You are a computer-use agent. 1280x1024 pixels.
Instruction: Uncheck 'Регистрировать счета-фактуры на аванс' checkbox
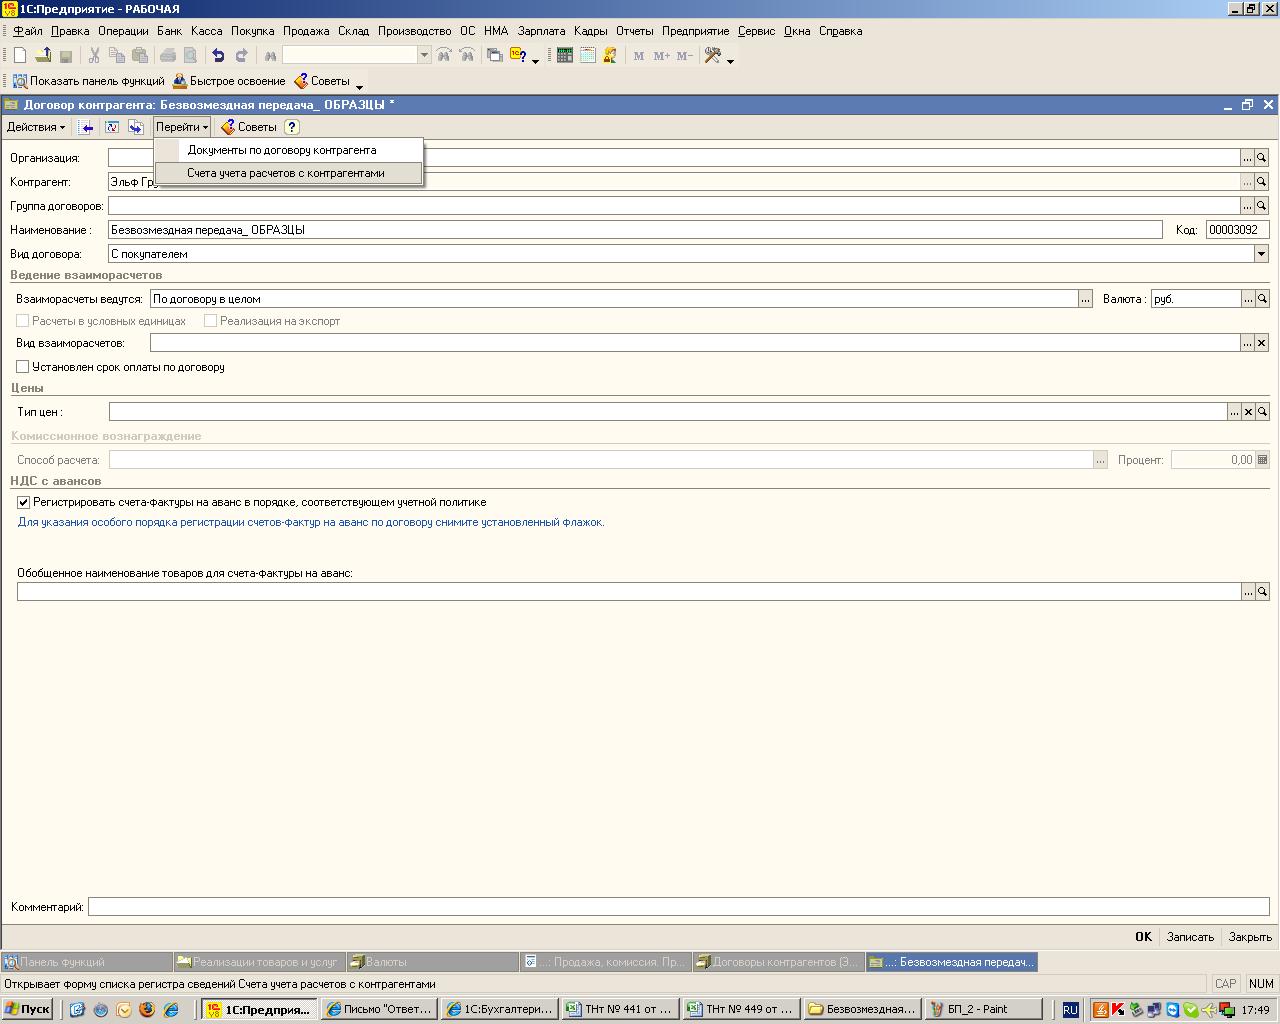(x=24, y=502)
